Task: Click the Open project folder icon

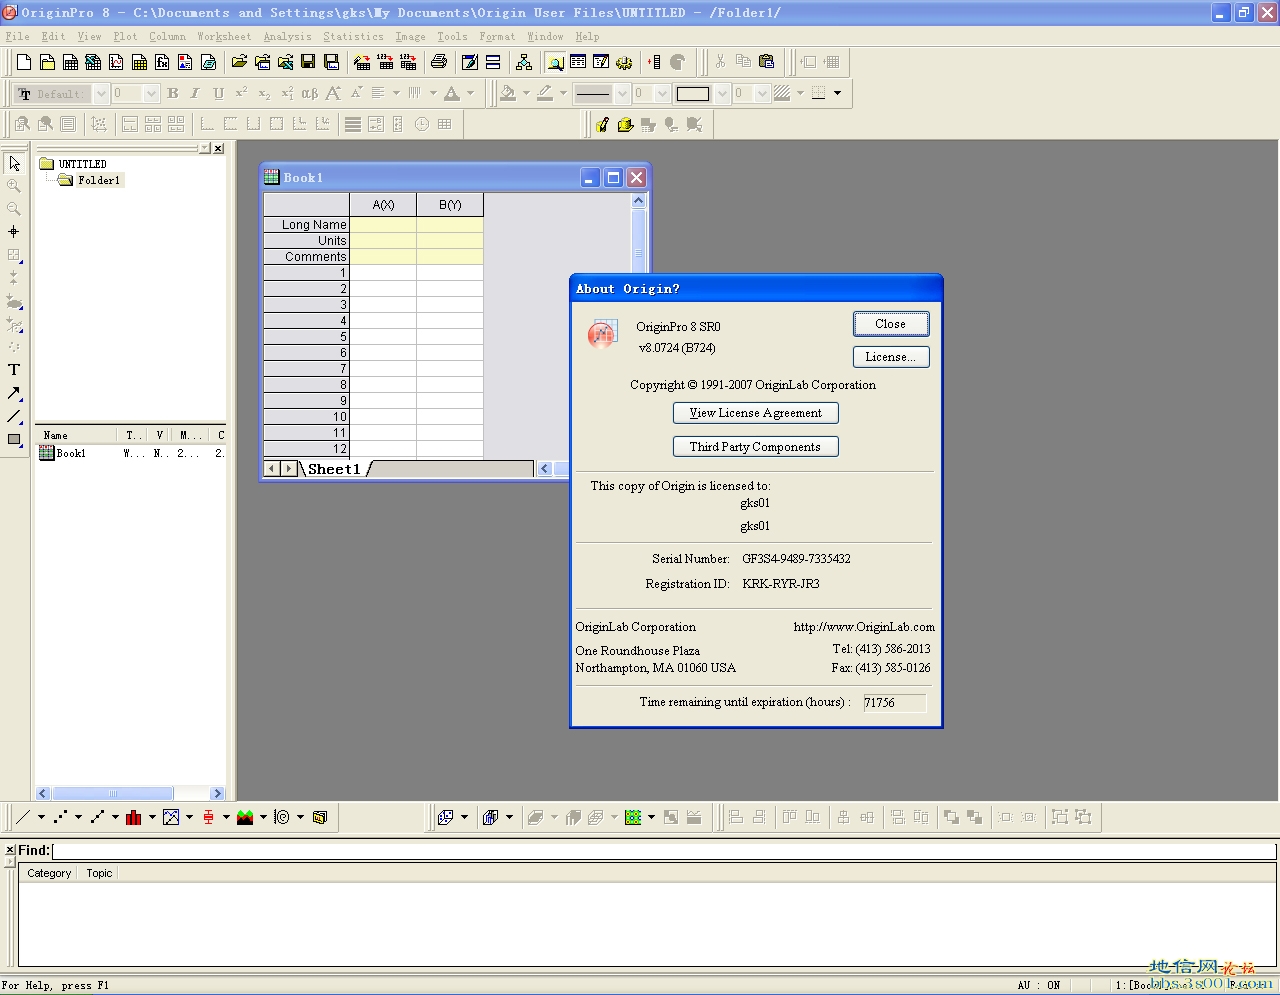Action: tap(239, 62)
